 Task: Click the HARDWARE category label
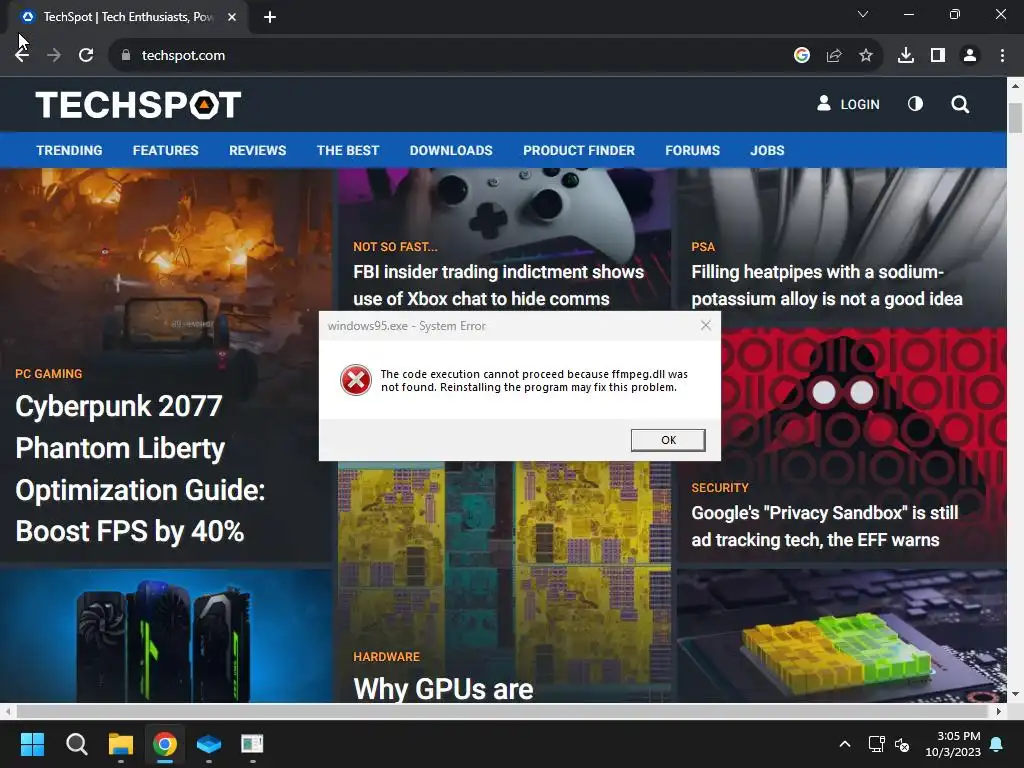coord(387,657)
